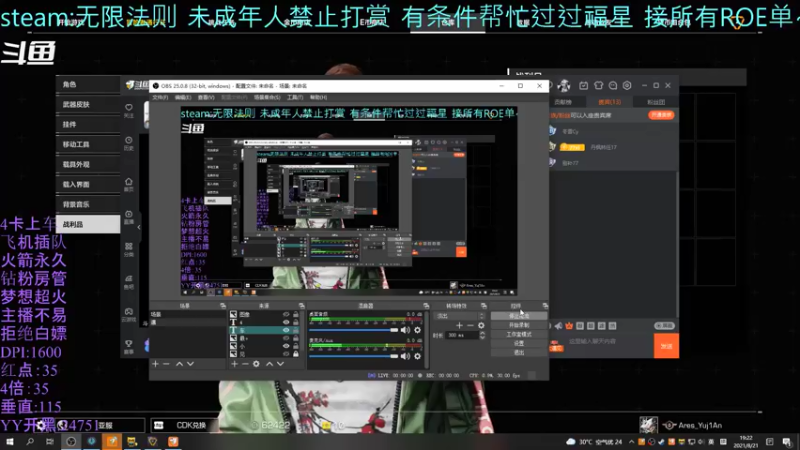
Task: Click 退出 button in OBS controls
Action: [x=519, y=353]
